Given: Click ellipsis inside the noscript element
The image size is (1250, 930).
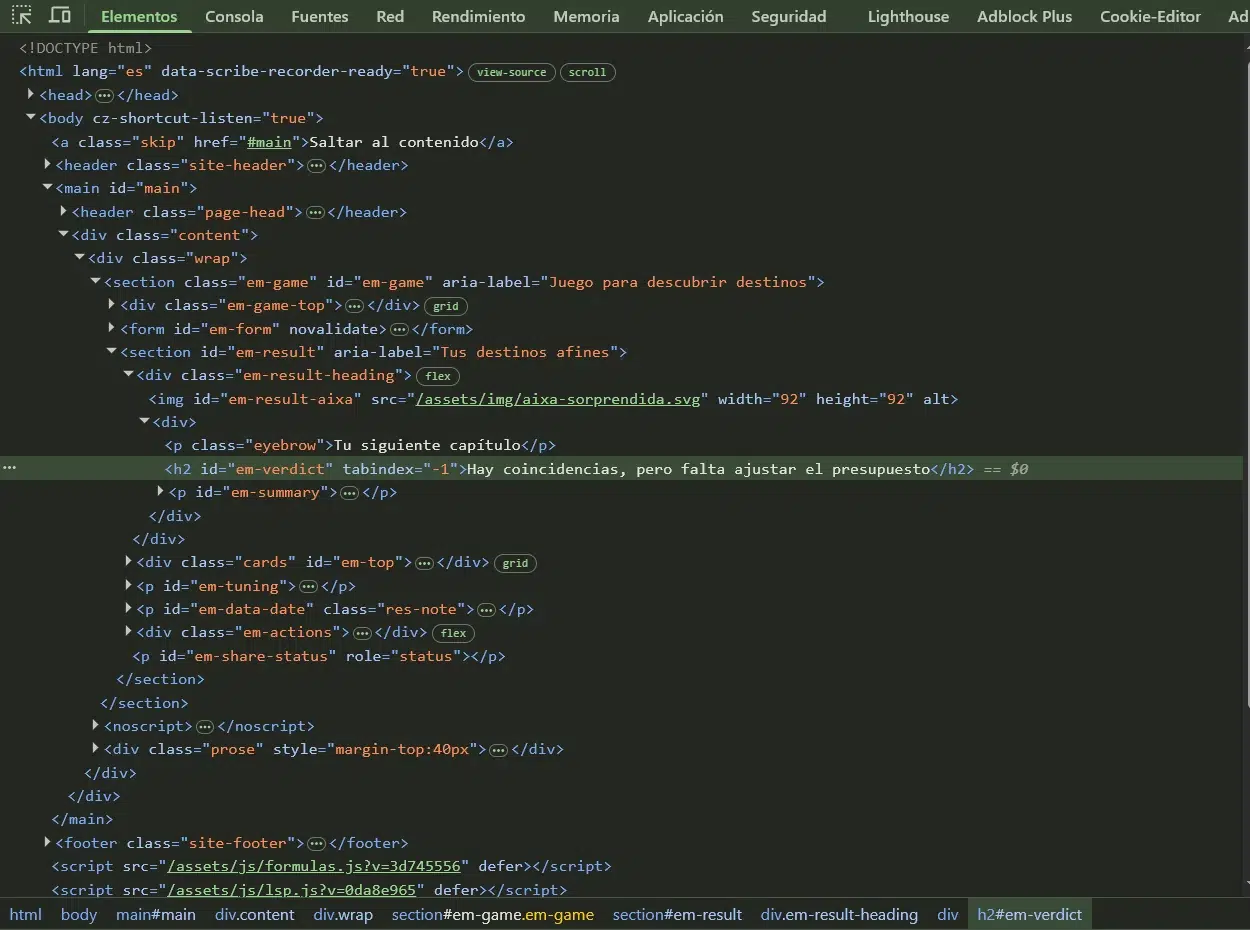Looking at the screenshot, I should 204,727.
